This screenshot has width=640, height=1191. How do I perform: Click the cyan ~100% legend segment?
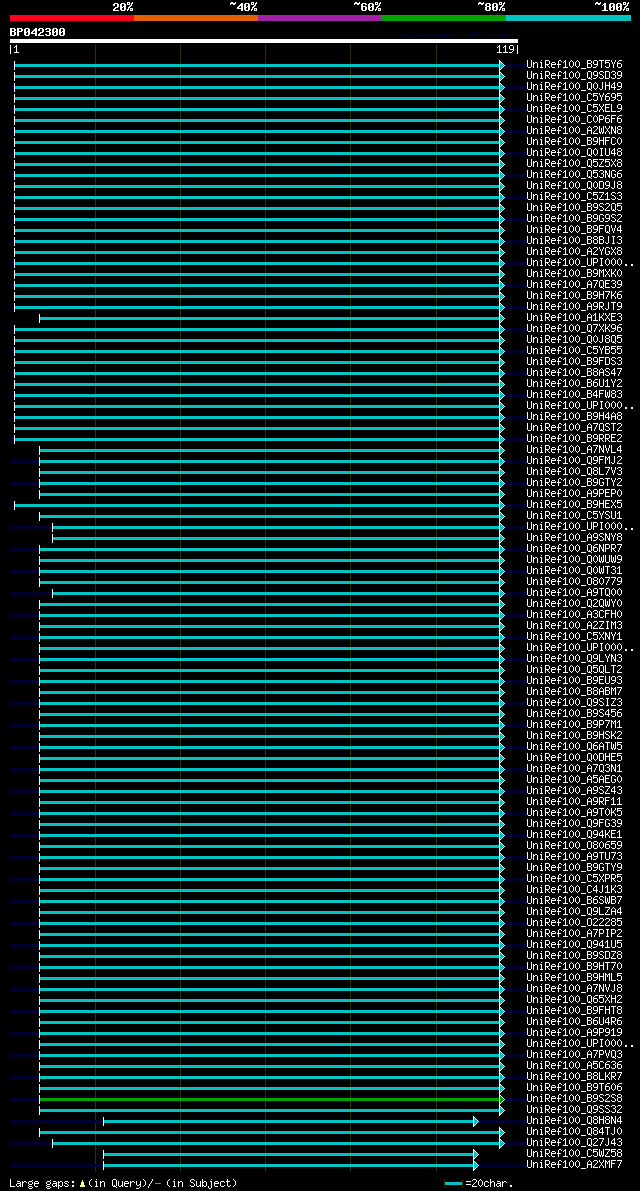click(569, 17)
